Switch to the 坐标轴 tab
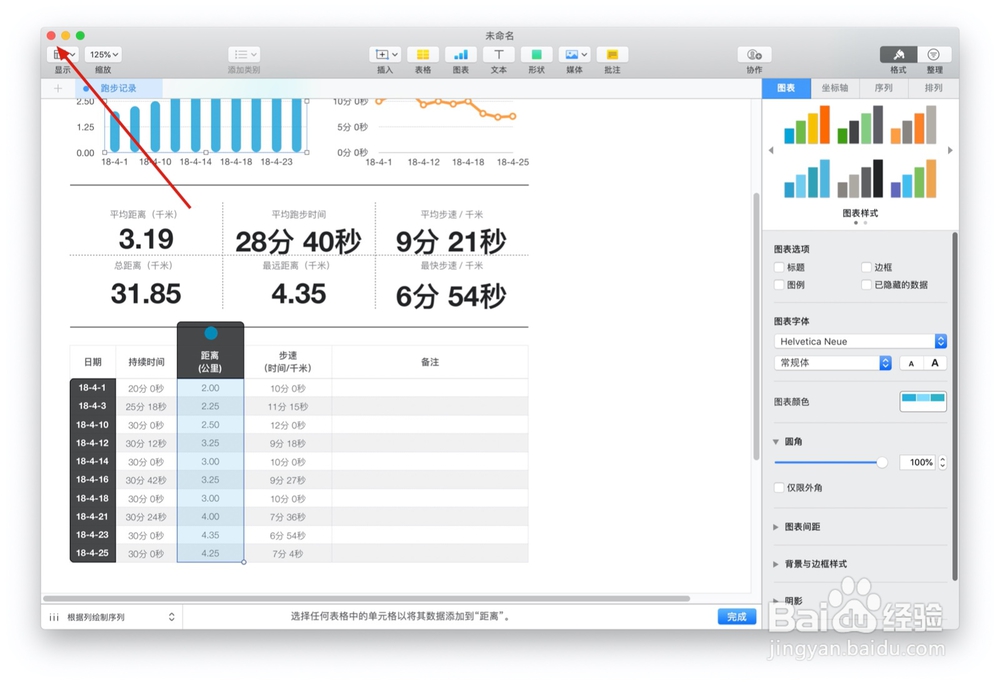 835,88
